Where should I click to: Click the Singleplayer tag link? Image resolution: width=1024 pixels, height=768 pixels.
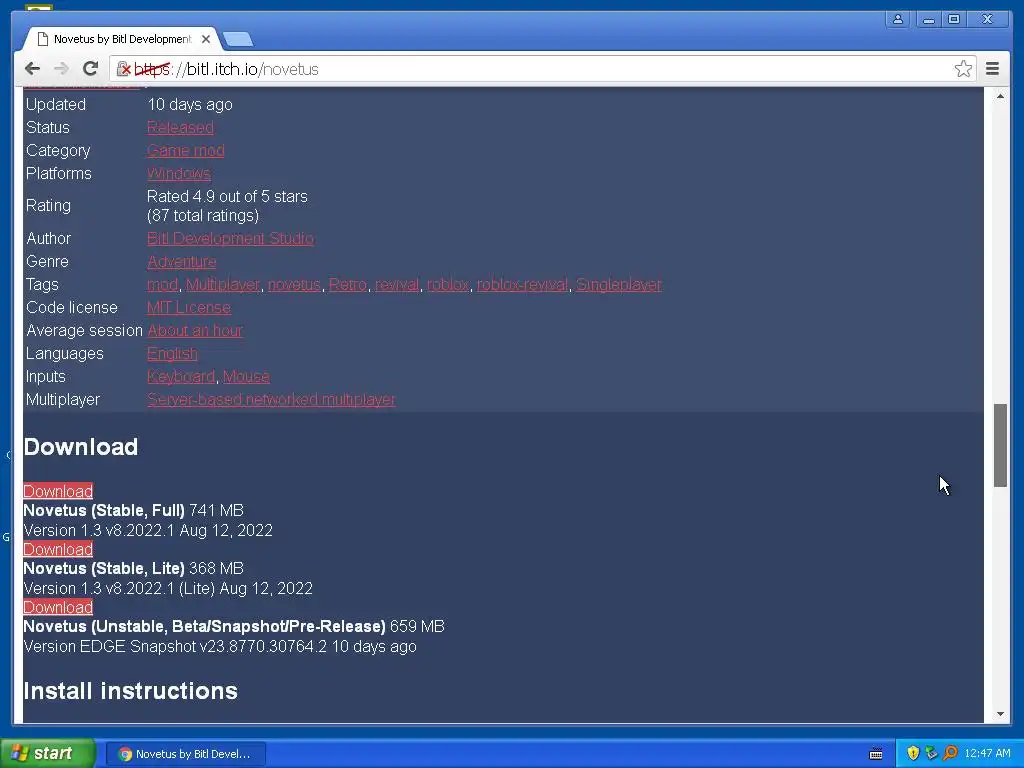pos(618,285)
